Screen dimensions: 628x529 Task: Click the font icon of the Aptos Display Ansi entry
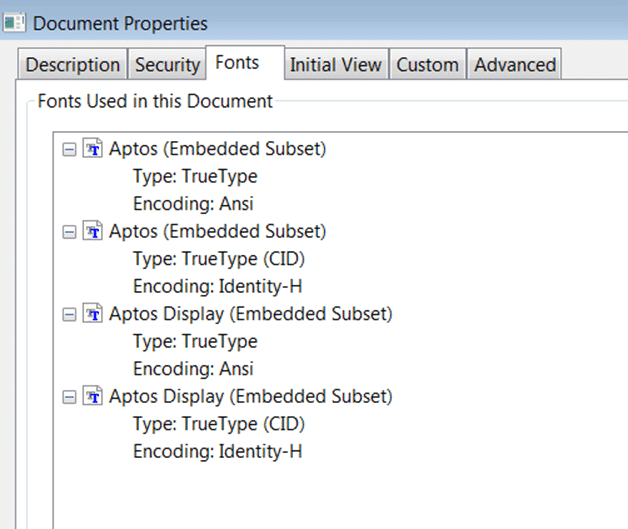[x=93, y=313]
